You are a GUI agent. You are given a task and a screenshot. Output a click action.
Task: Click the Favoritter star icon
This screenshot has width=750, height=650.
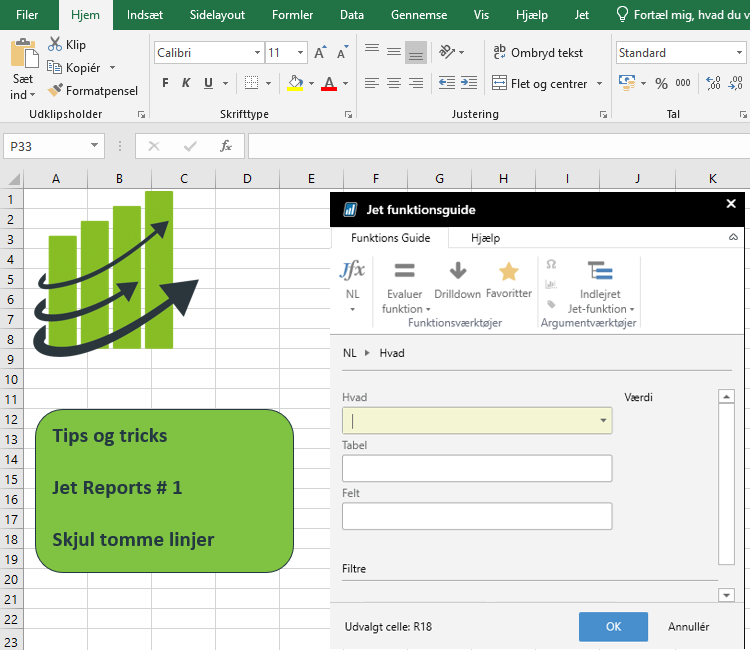click(x=509, y=271)
